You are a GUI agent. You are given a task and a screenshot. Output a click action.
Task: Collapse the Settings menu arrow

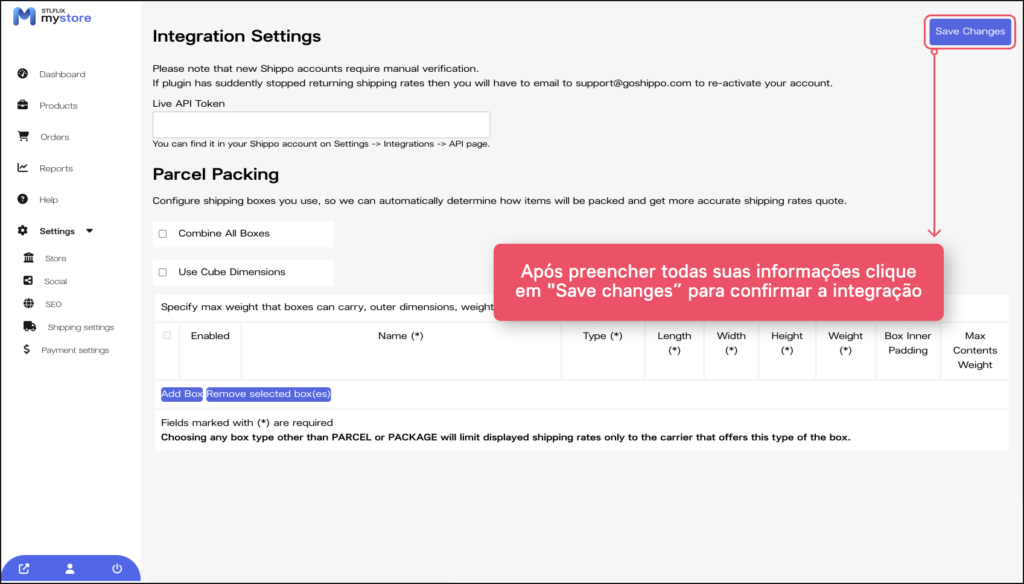pyautogui.click(x=89, y=231)
